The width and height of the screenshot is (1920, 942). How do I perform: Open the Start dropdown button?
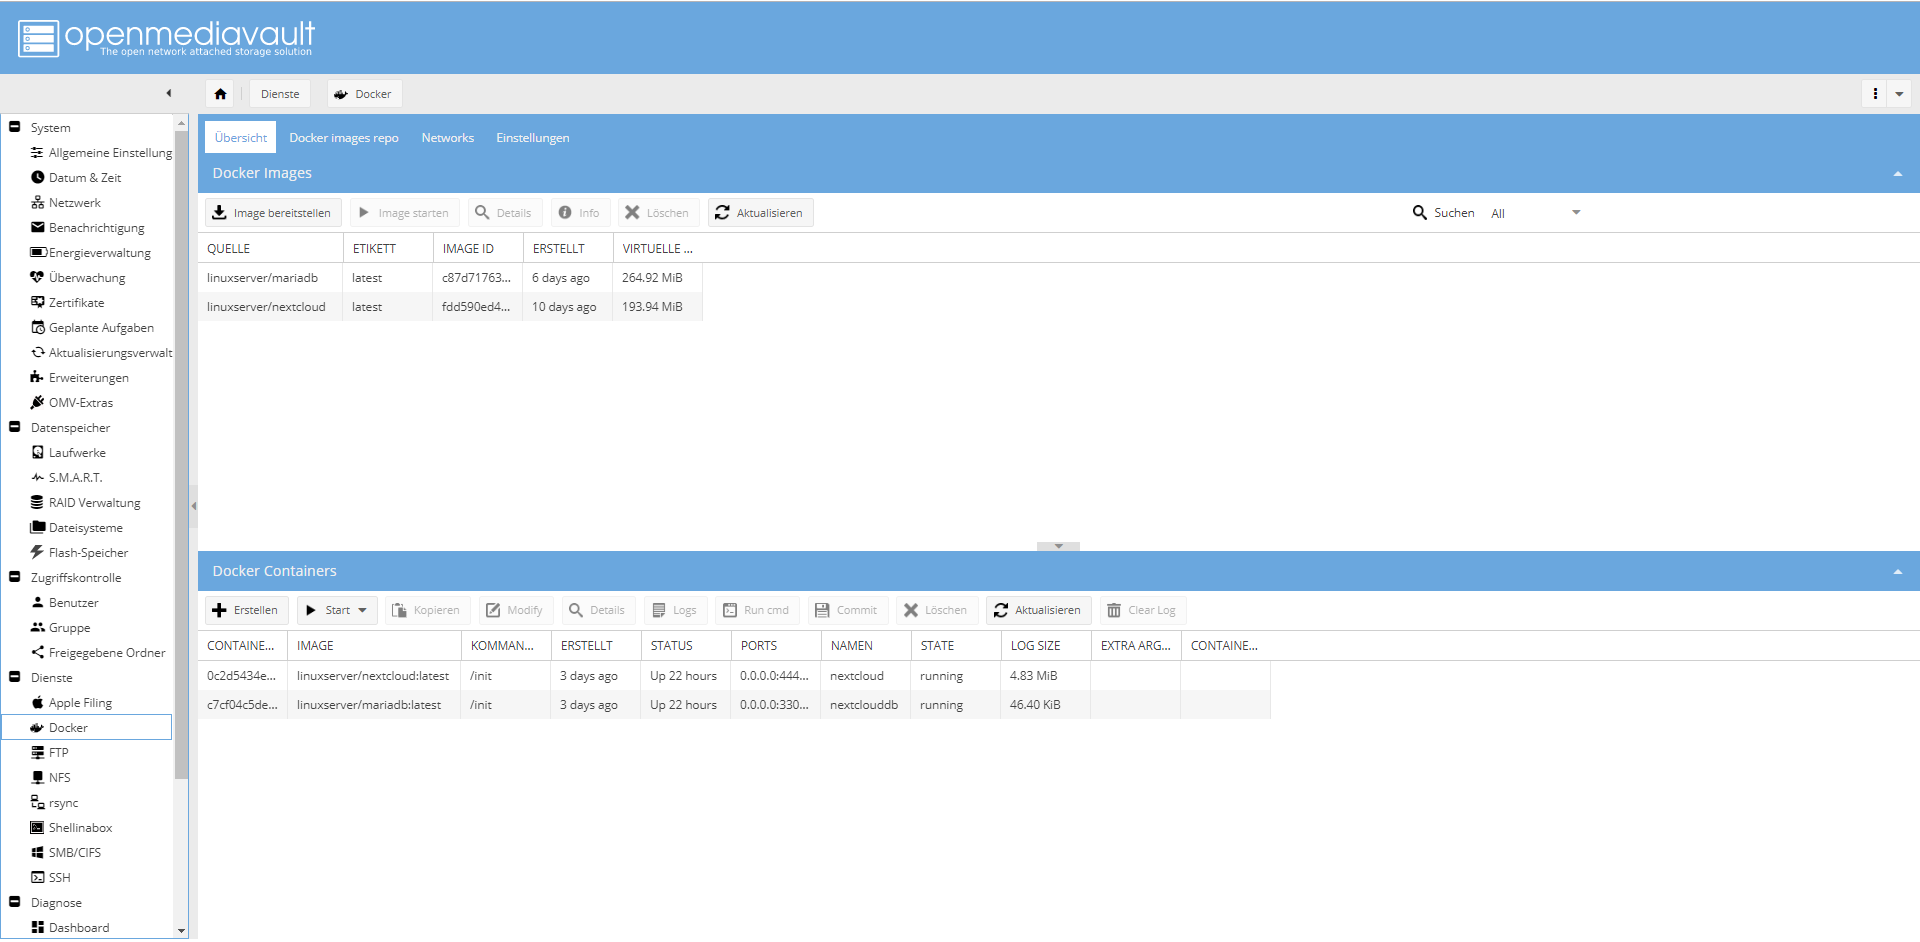coord(337,610)
